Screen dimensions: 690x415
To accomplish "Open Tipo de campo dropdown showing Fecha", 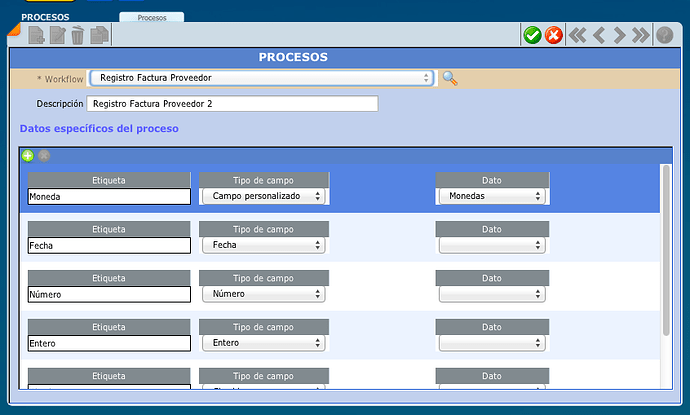I will (264, 245).
